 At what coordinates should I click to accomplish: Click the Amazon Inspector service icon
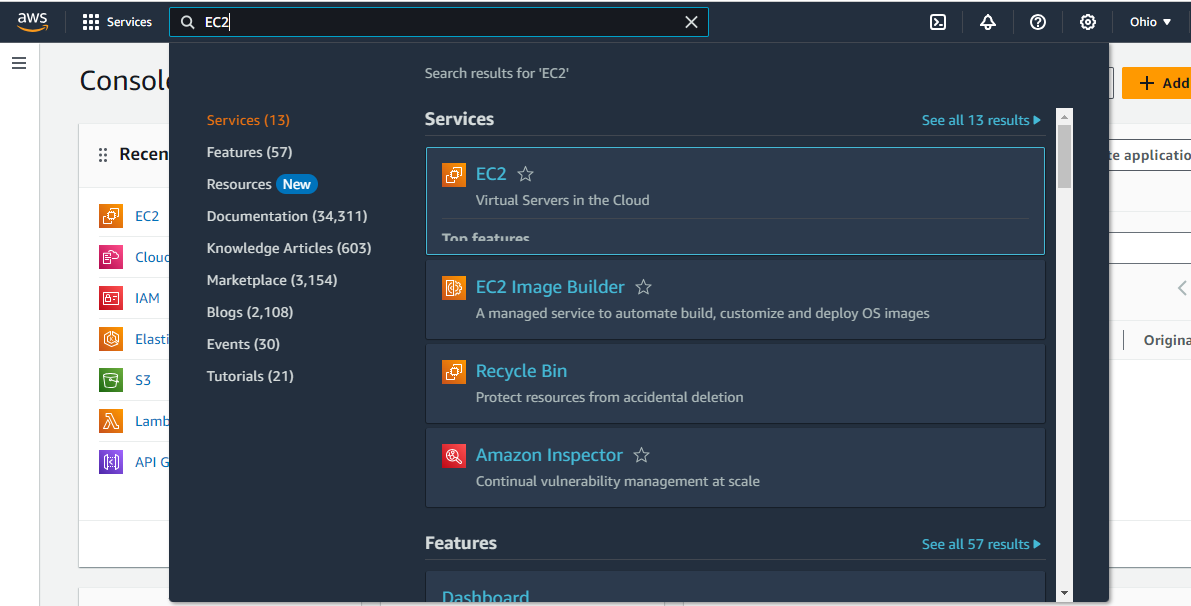coord(454,456)
